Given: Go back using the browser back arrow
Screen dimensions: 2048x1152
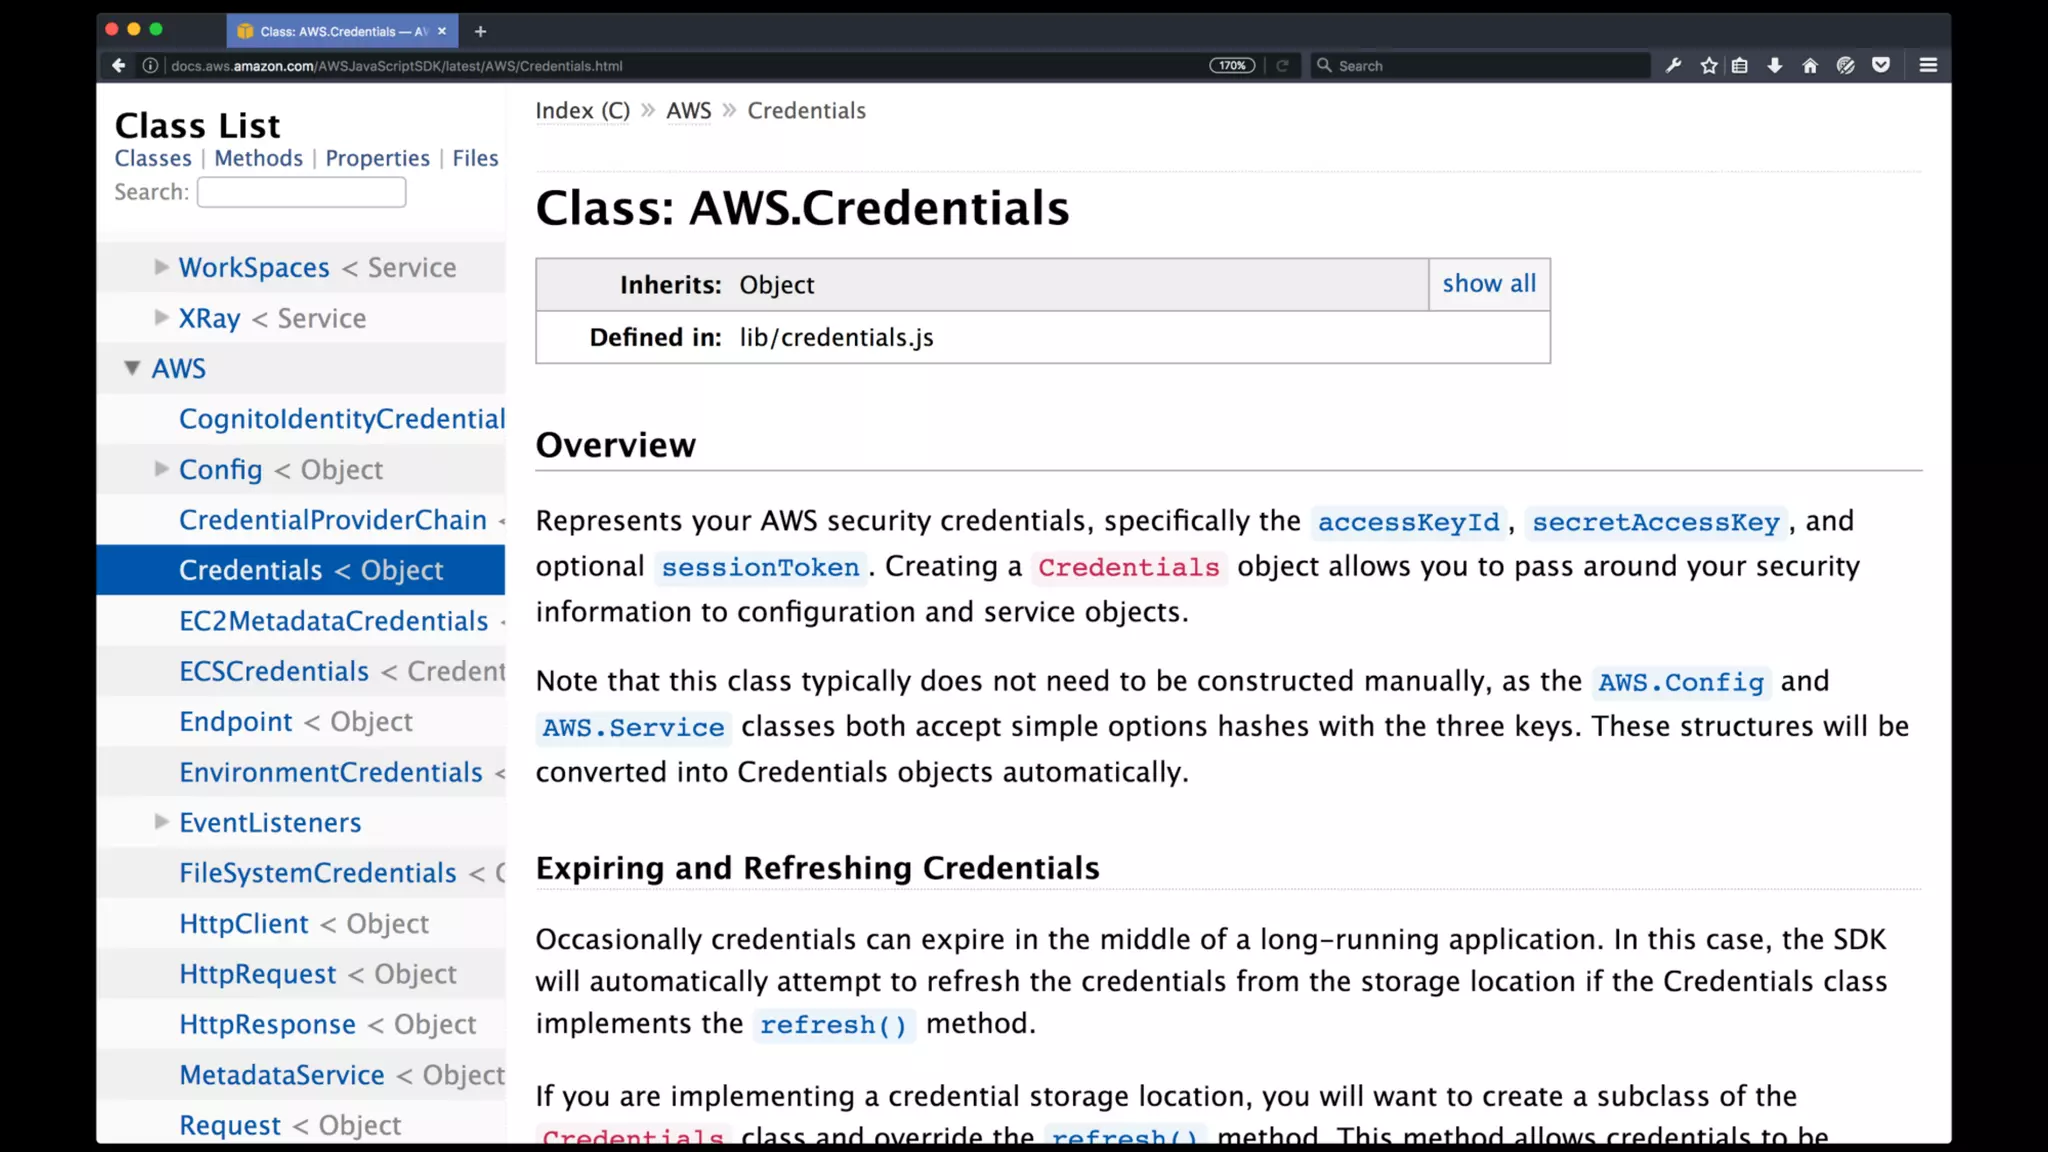Looking at the screenshot, I should pyautogui.click(x=118, y=66).
